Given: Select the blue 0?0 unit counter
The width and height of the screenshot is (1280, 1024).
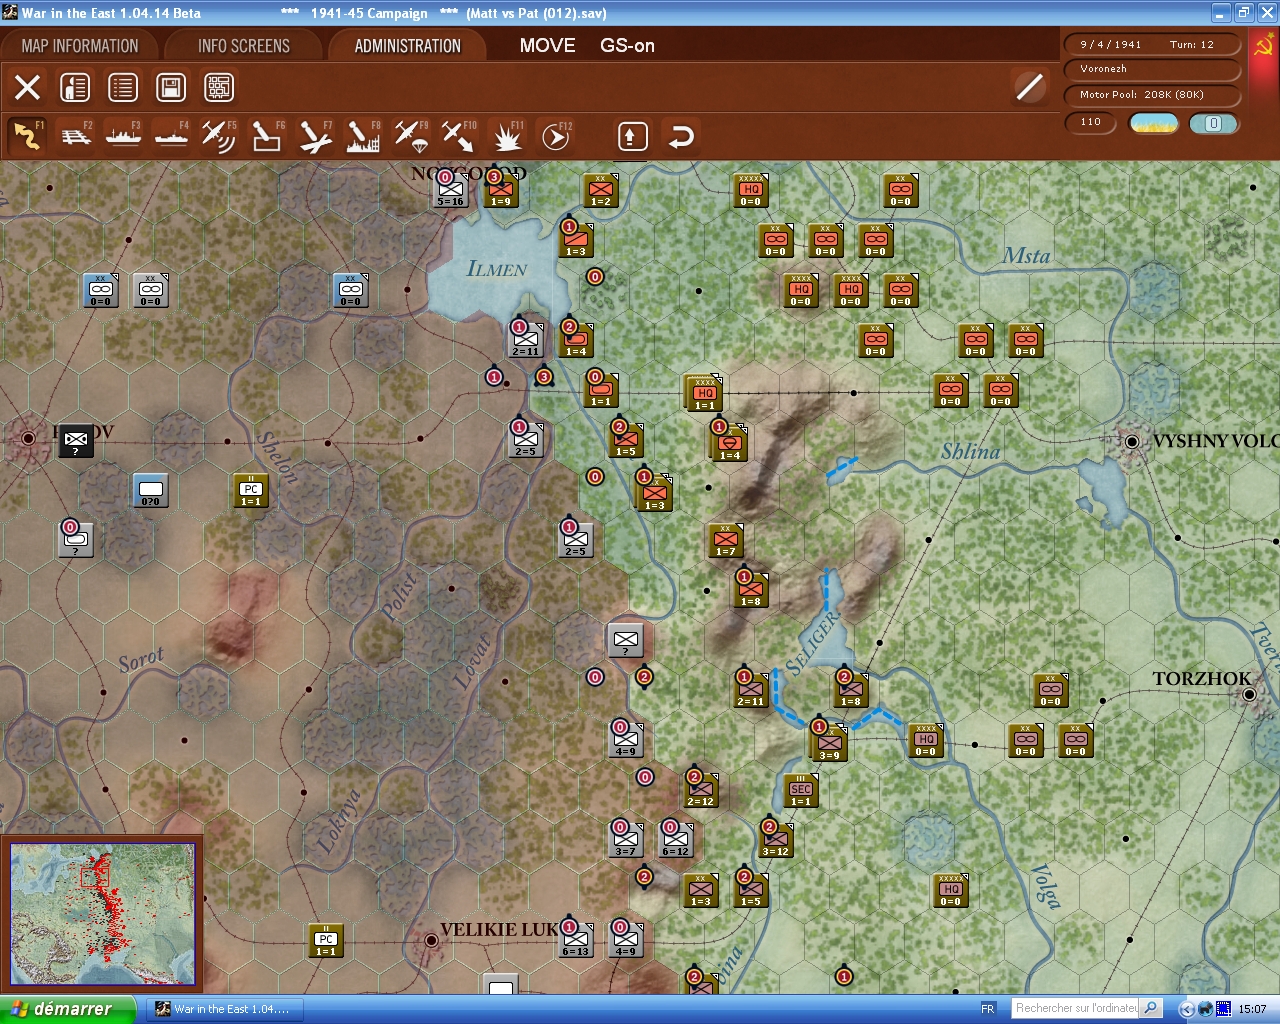Looking at the screenshot, I should point(151,490).
